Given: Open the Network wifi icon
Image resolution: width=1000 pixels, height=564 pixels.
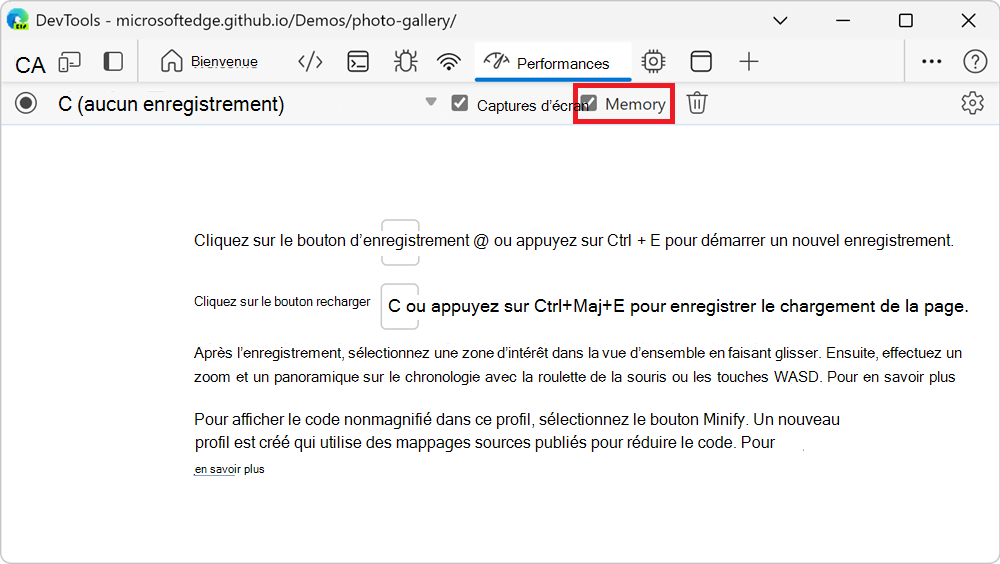Looking at the screenshot, I should tap(449, 62).
